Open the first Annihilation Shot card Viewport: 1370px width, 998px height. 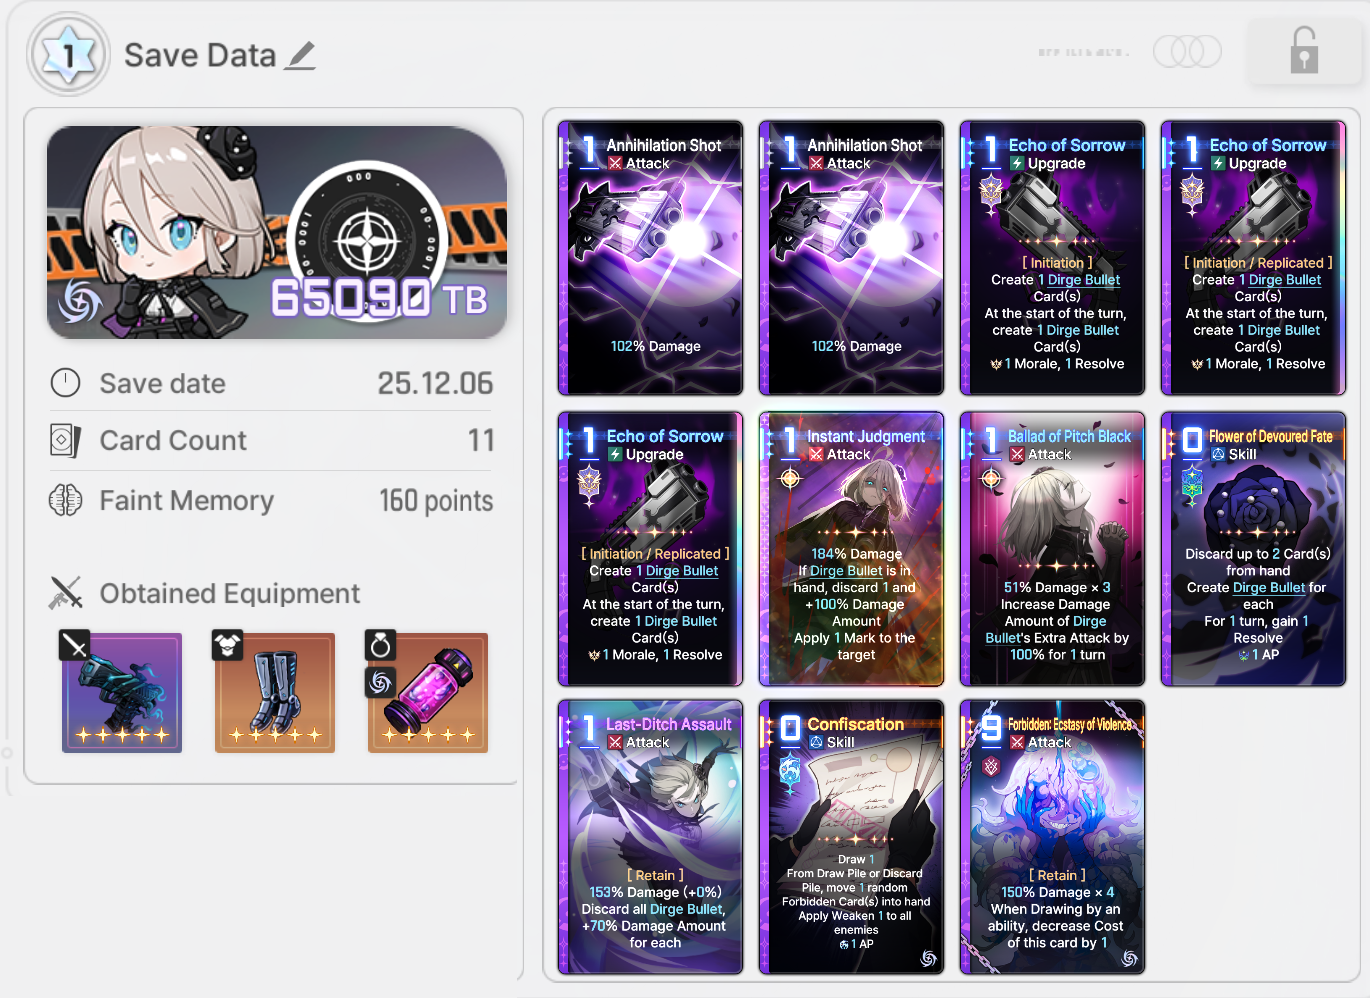[x=650, y=258]
